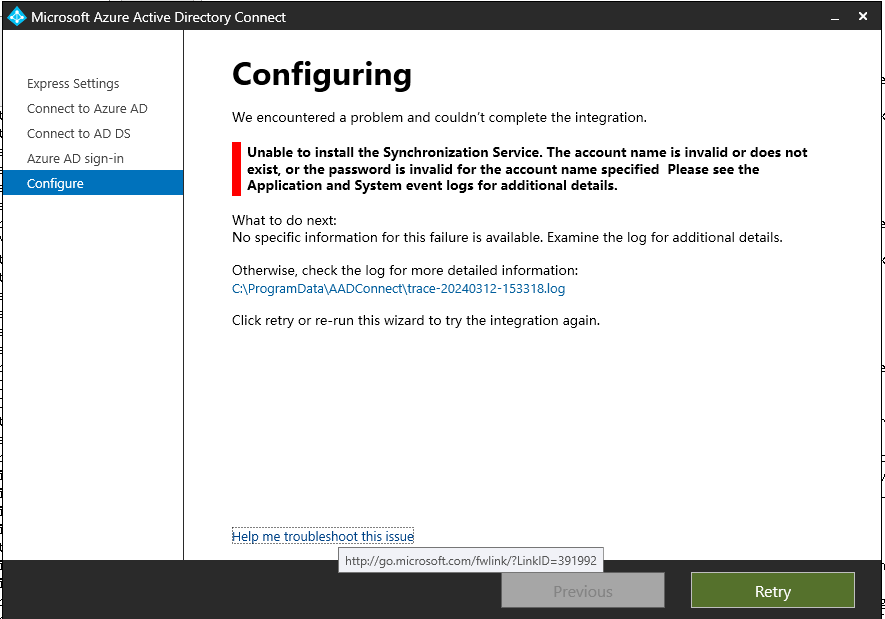The image size is (885, 619).
Task: Open the Azure AD sign-in step
Action: (75, 159)
